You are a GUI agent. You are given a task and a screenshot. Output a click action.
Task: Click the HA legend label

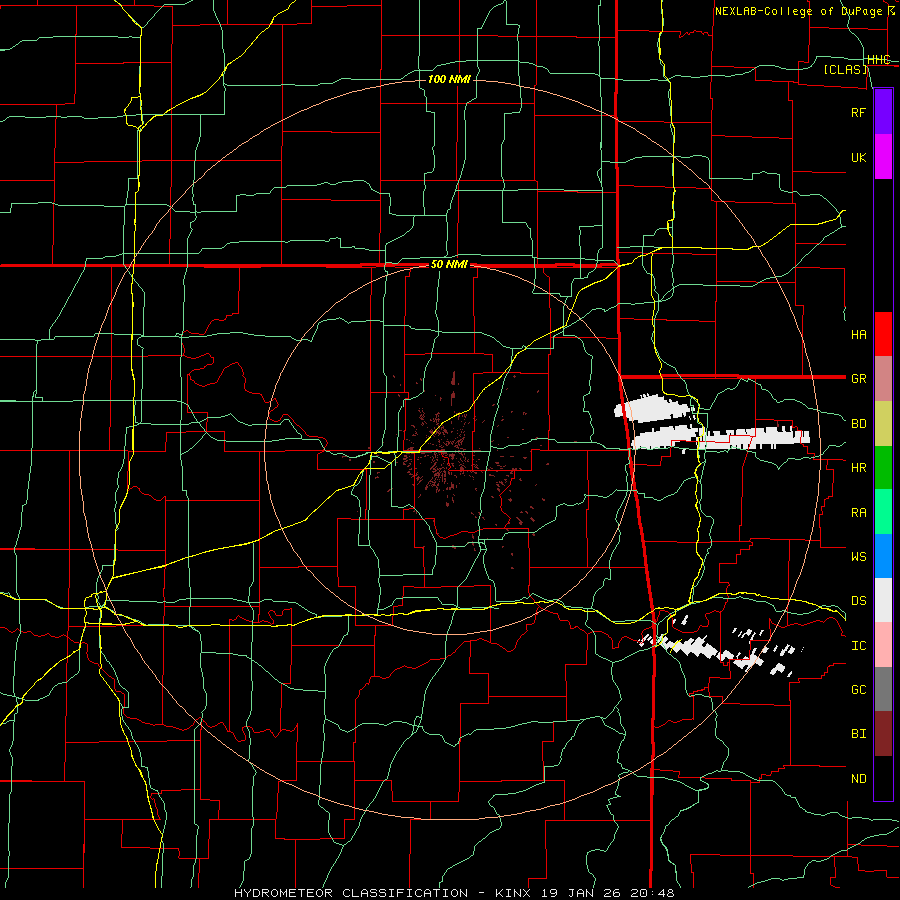858,334
